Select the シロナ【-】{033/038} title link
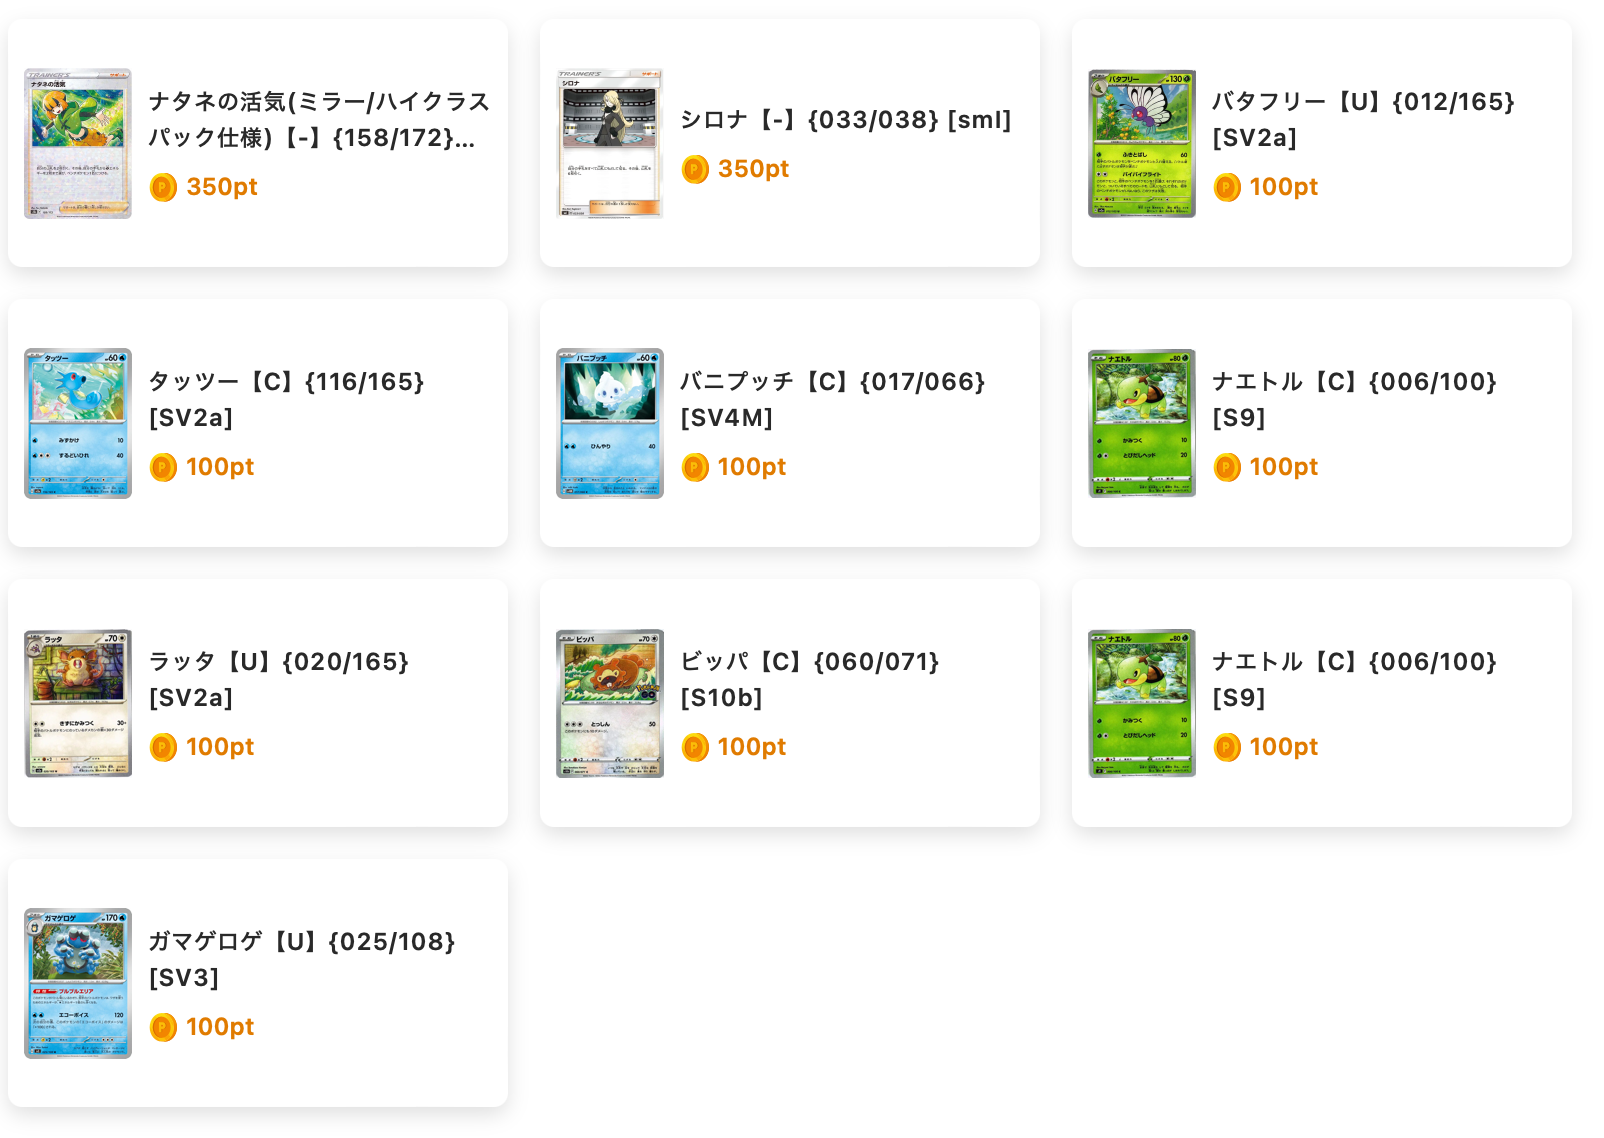 pos(846,120)
